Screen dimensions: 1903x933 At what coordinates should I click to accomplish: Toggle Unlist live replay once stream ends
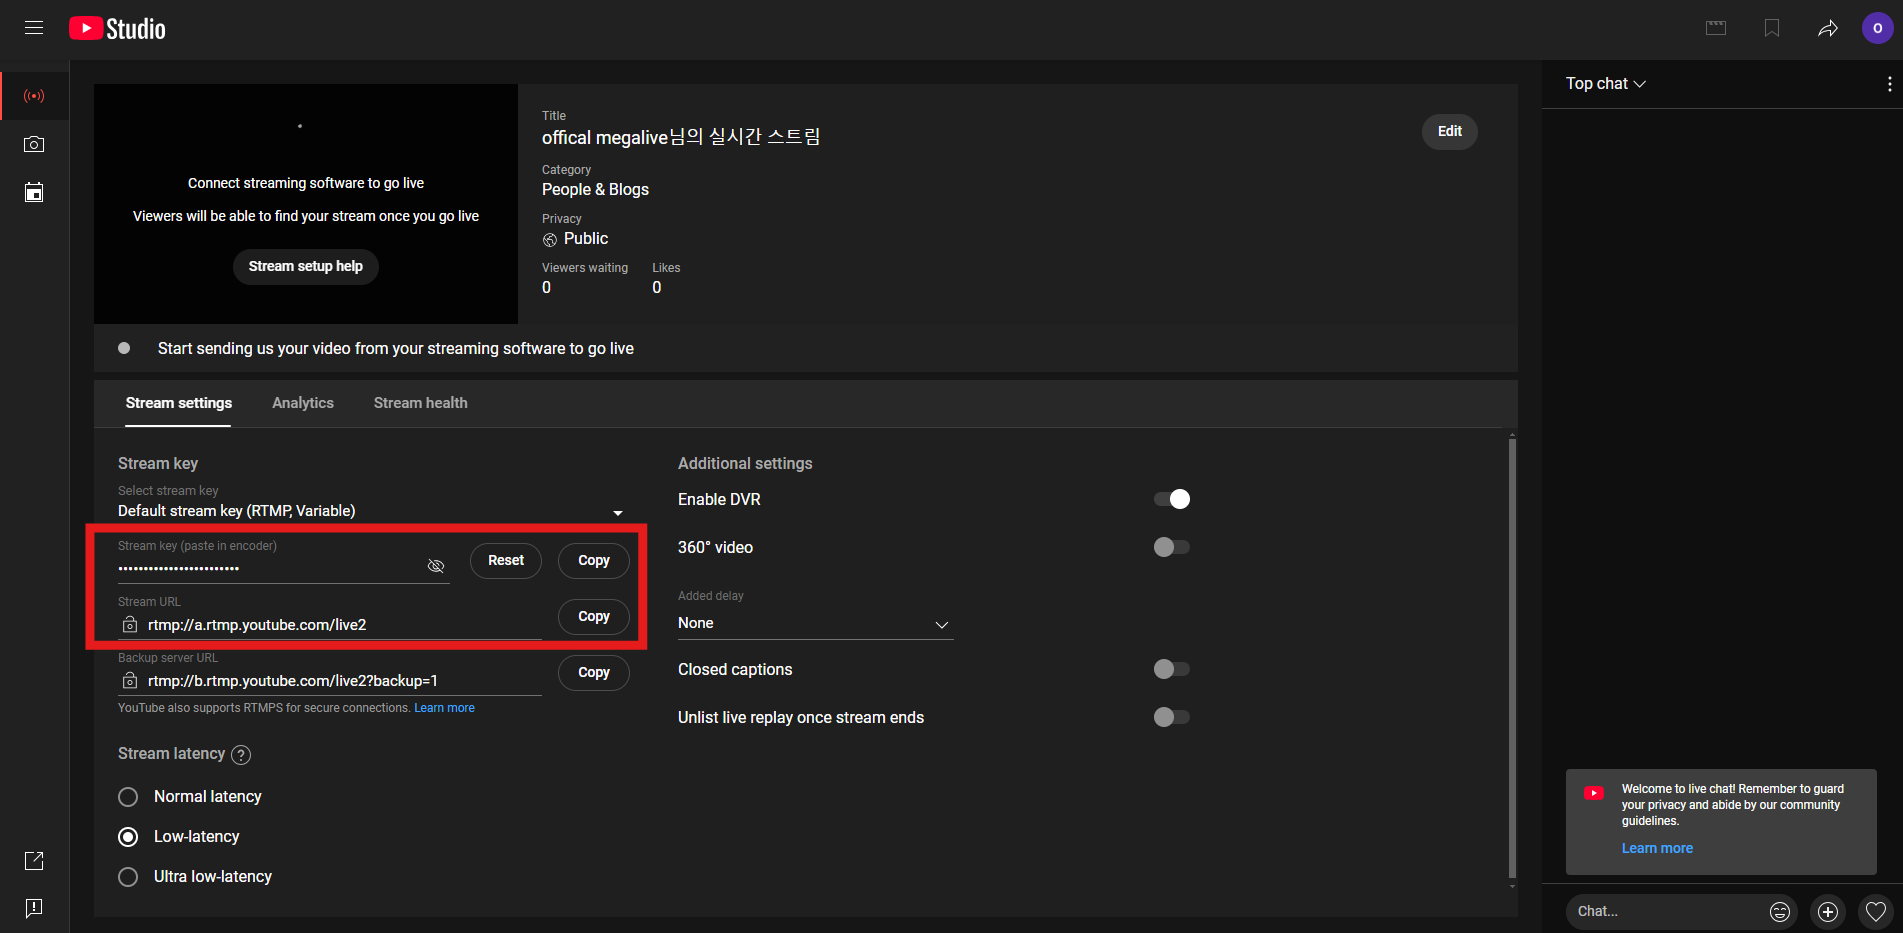pyautogui.click(x=1172, y=717)
